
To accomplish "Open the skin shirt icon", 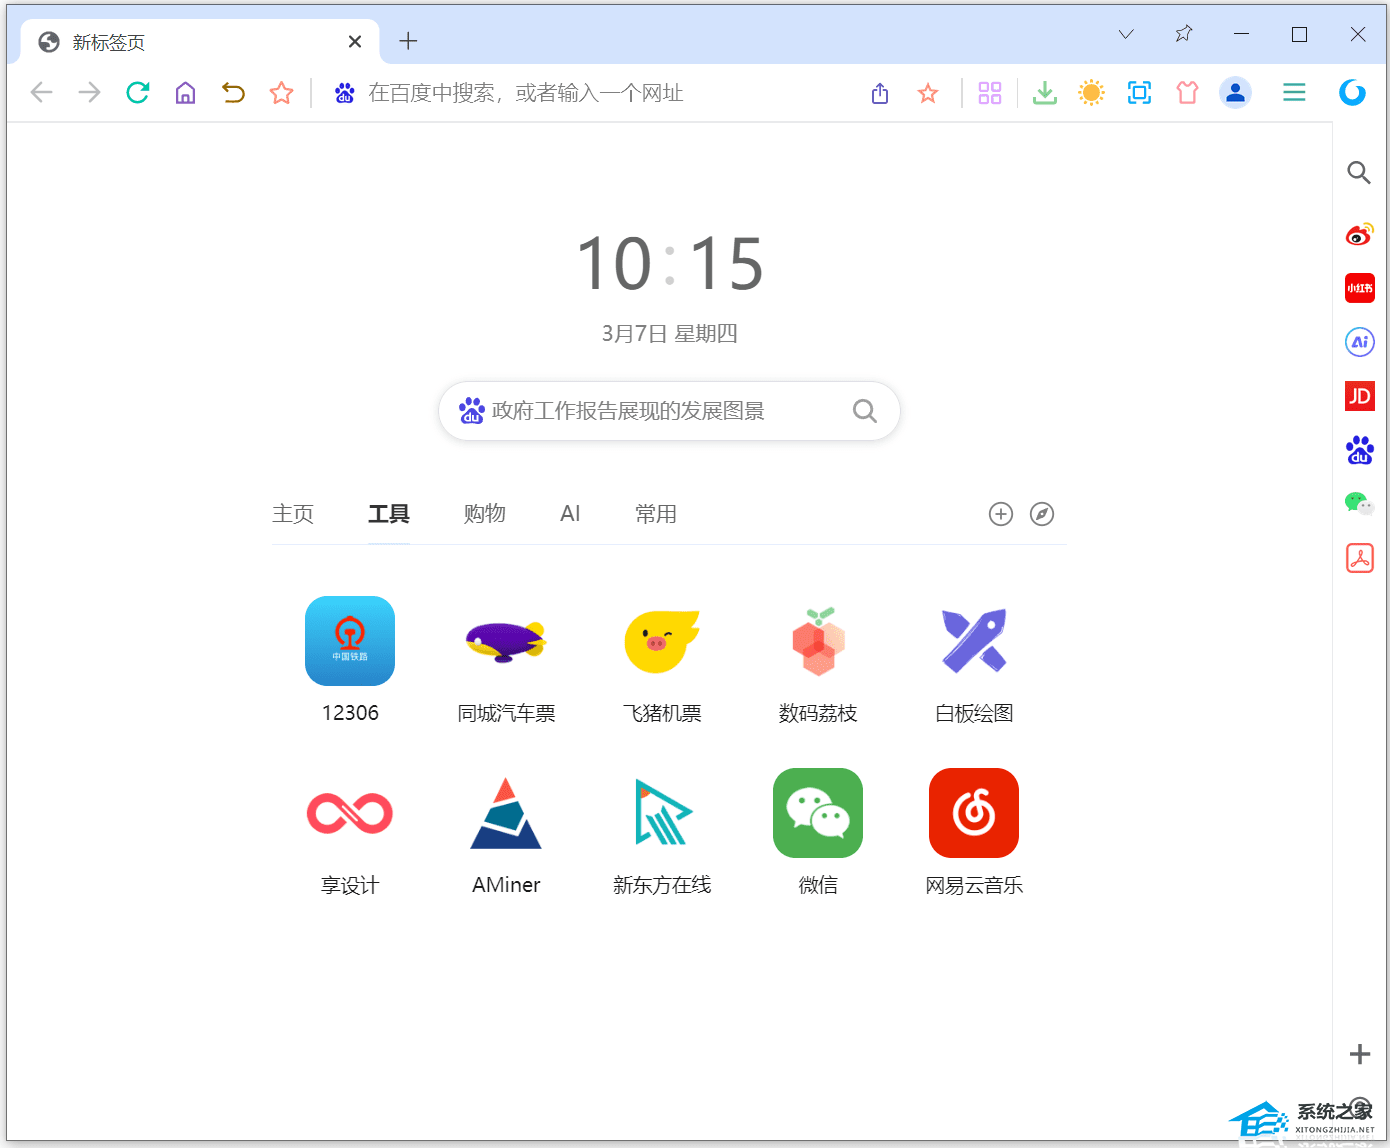I will [1187, 93].
